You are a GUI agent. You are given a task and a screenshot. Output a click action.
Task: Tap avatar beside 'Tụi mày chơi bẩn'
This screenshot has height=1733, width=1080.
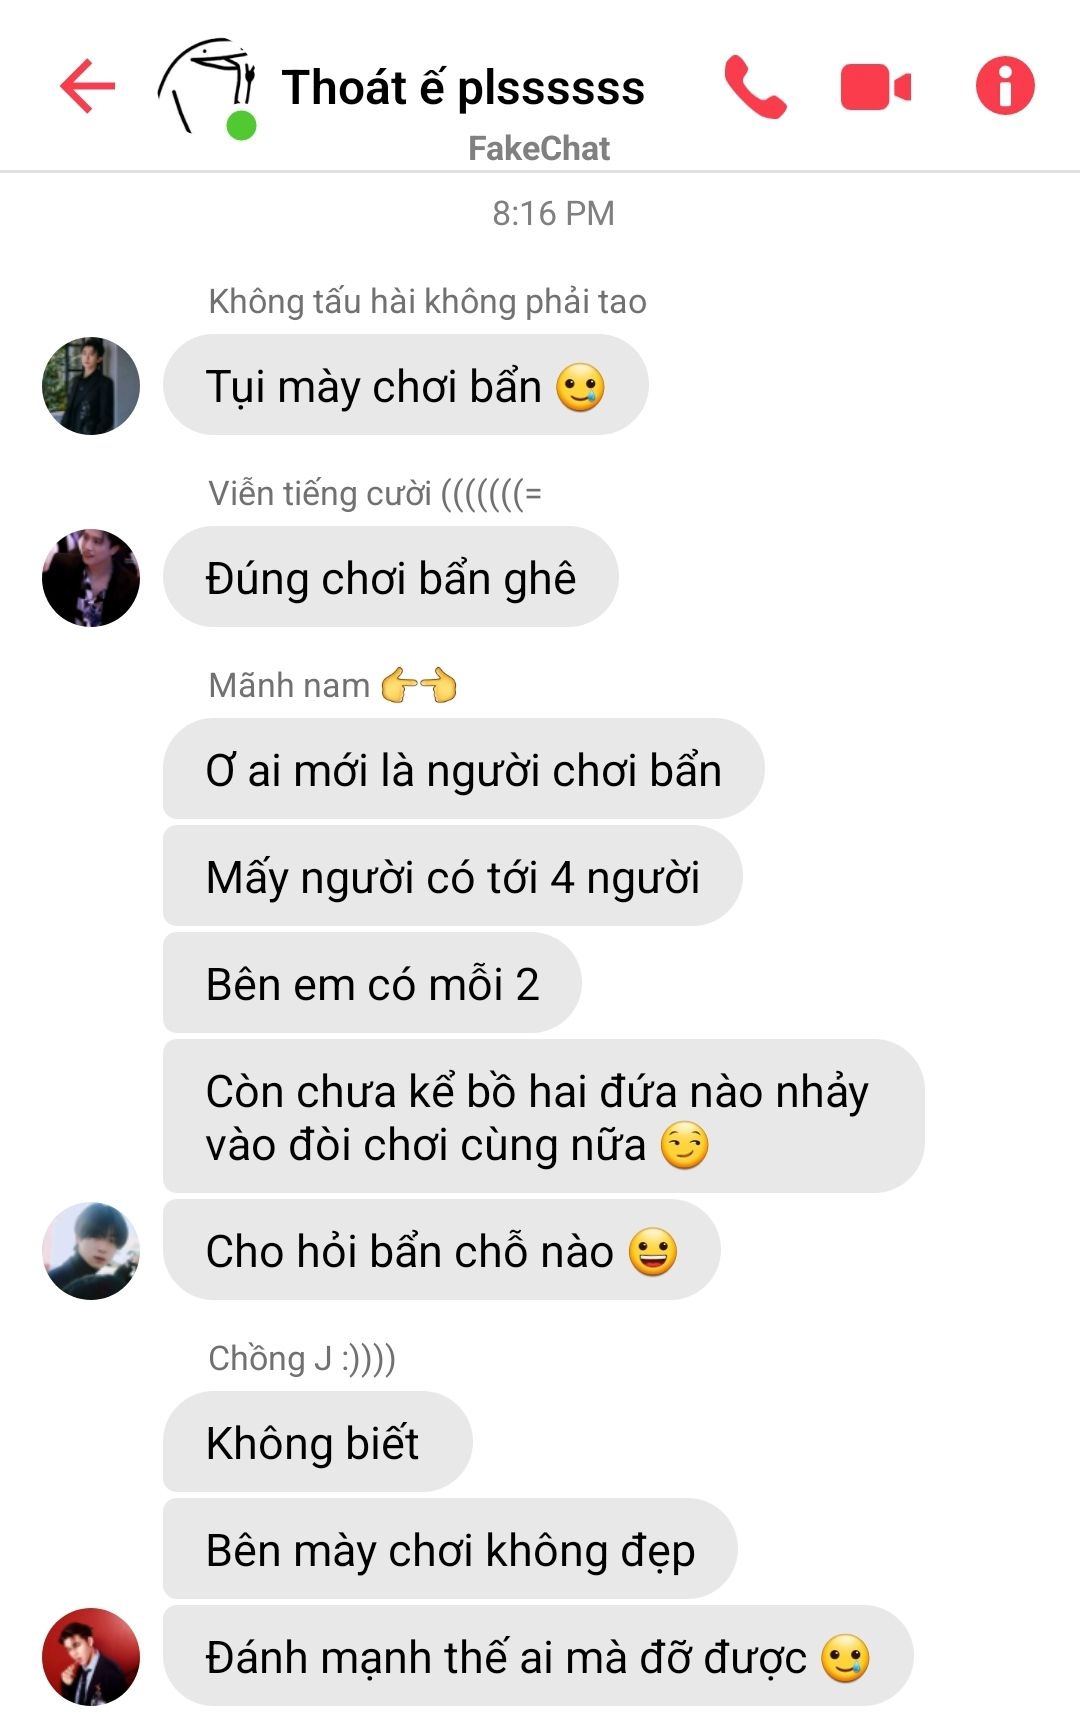(91, 386)
